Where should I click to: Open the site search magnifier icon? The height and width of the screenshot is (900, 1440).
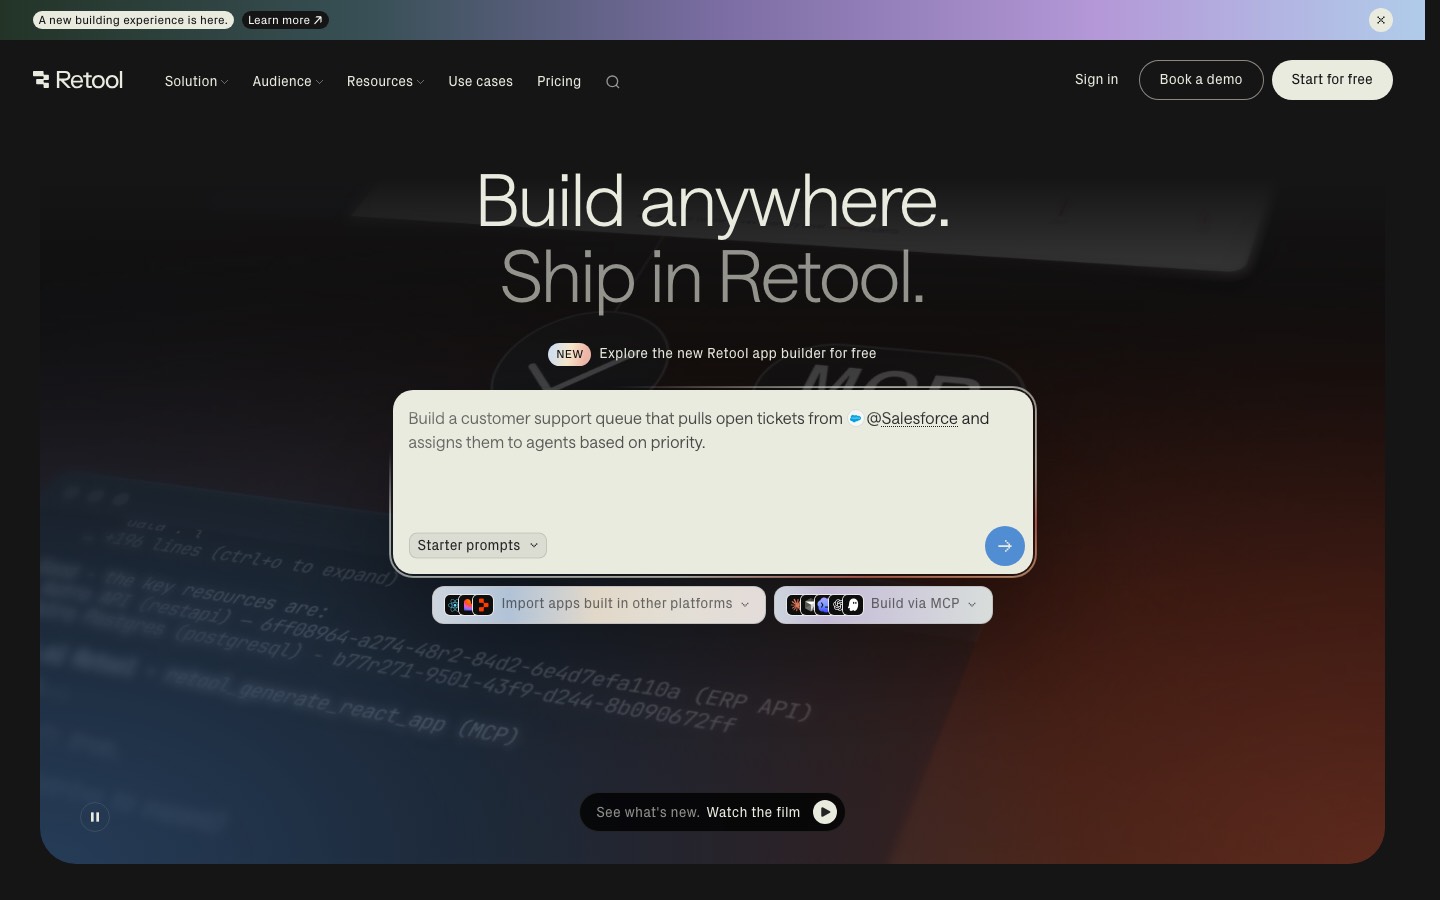pyautogui.click(x=613, y=82)
